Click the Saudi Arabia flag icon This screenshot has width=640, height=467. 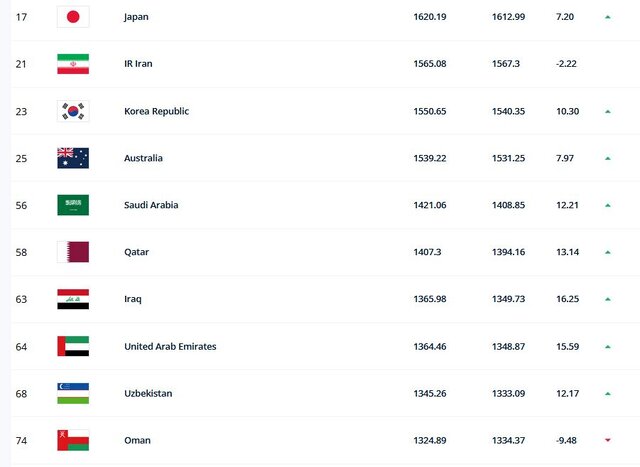73,205
